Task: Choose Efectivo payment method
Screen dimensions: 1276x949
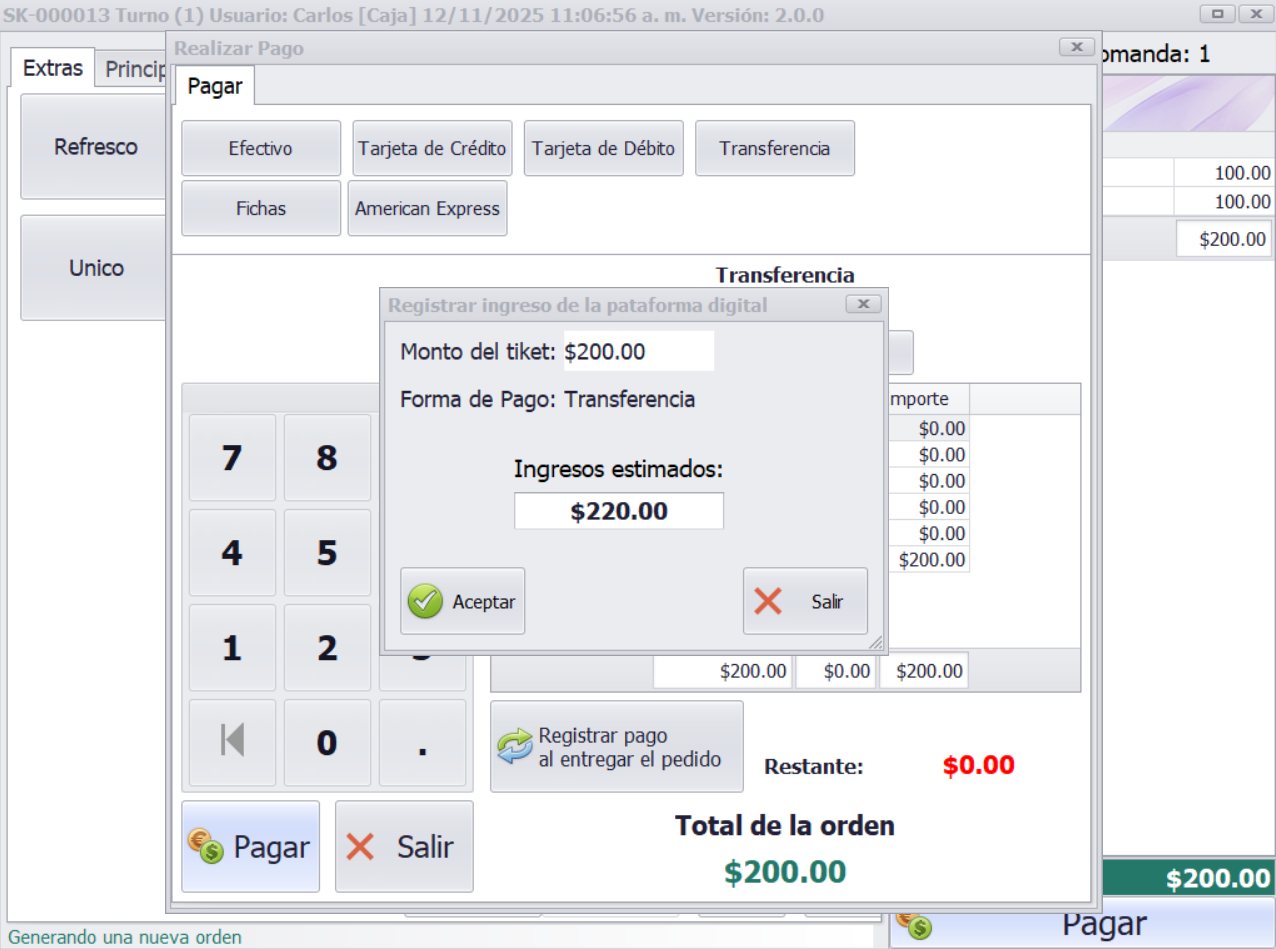Action: coord(260,148)
